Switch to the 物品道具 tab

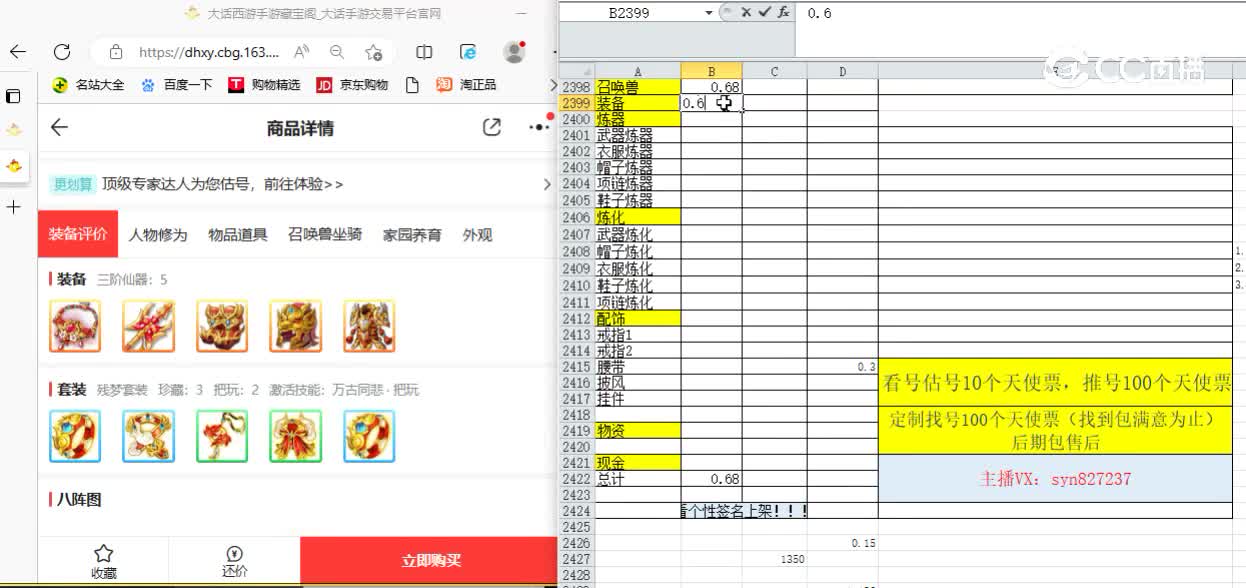(x=238, y=235)
